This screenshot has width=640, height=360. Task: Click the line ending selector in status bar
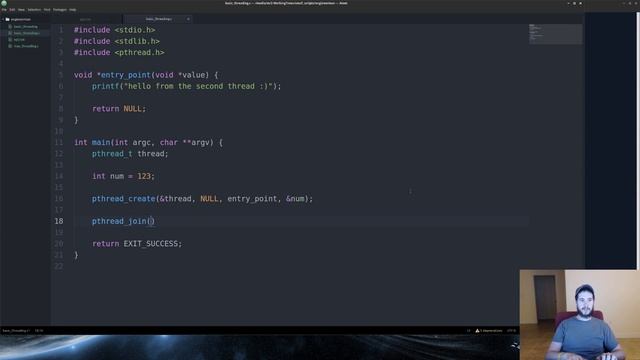tap(469, 331)
